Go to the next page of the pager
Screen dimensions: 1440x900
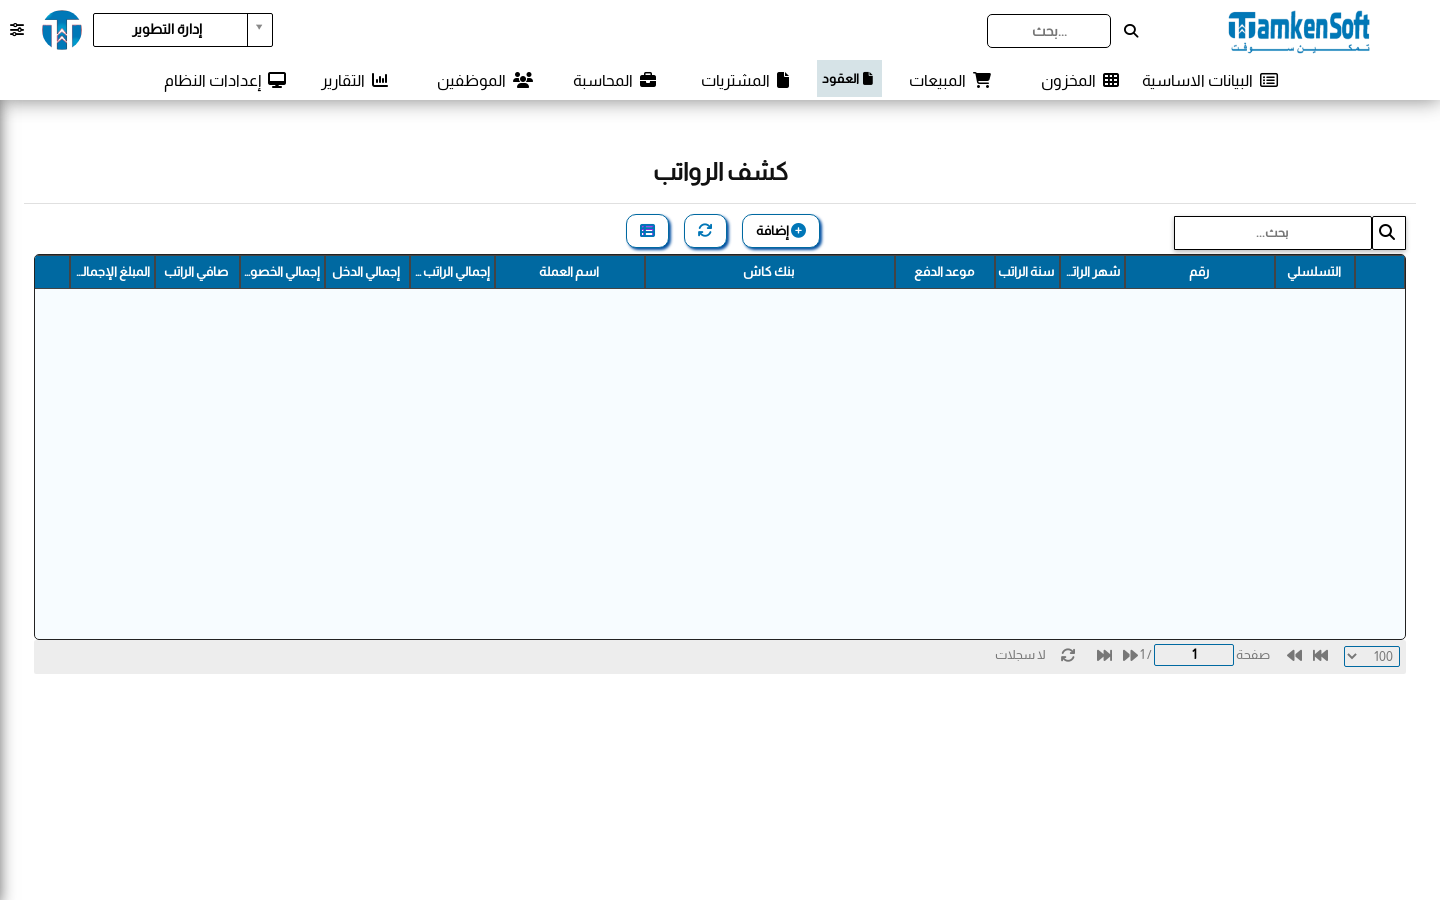point(1130,655)
